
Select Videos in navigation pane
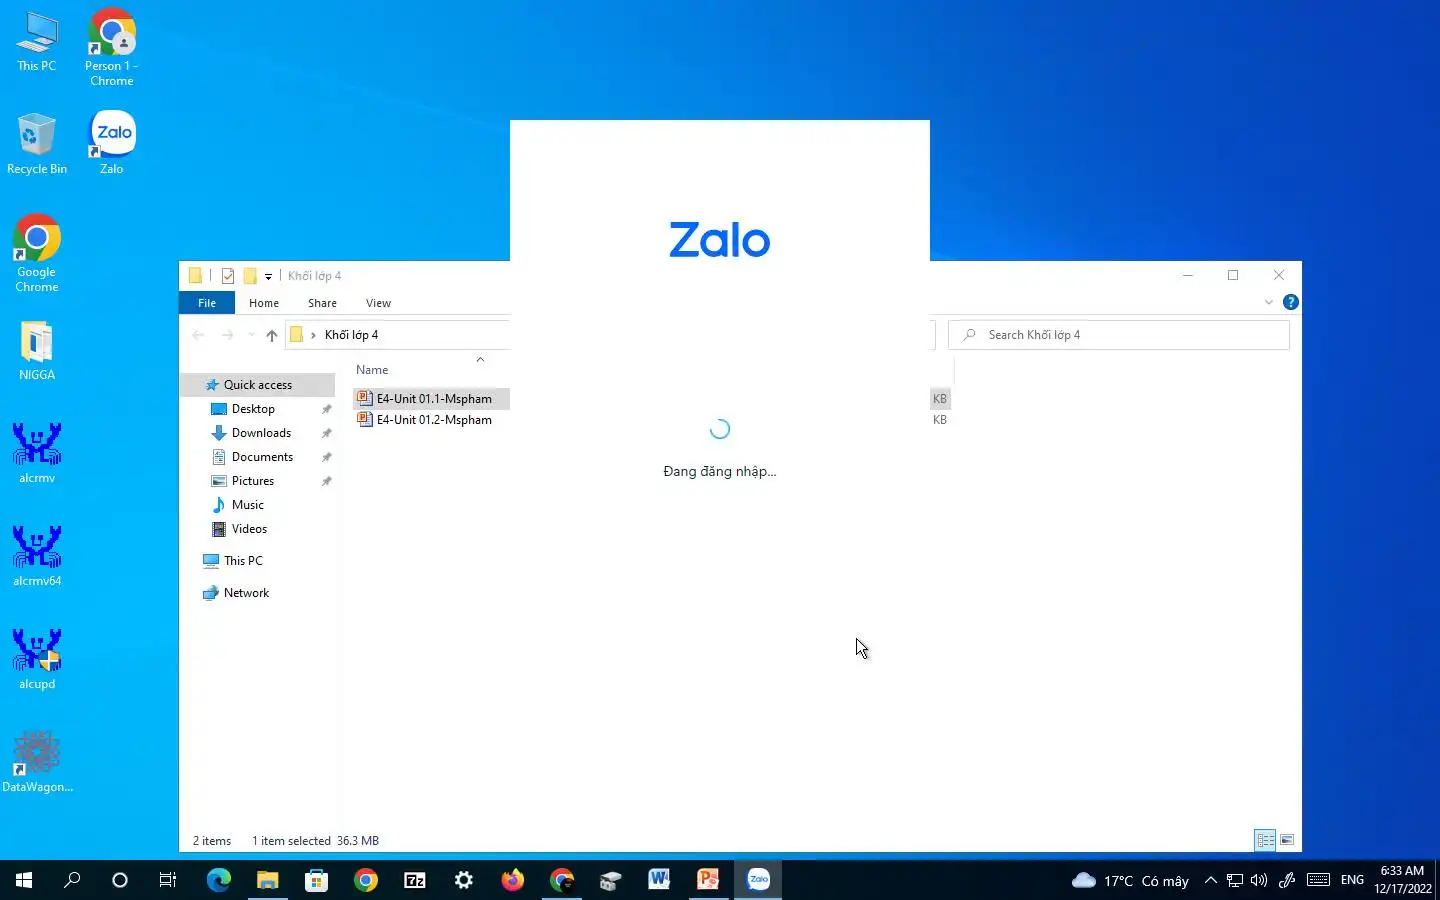(249, 529)
